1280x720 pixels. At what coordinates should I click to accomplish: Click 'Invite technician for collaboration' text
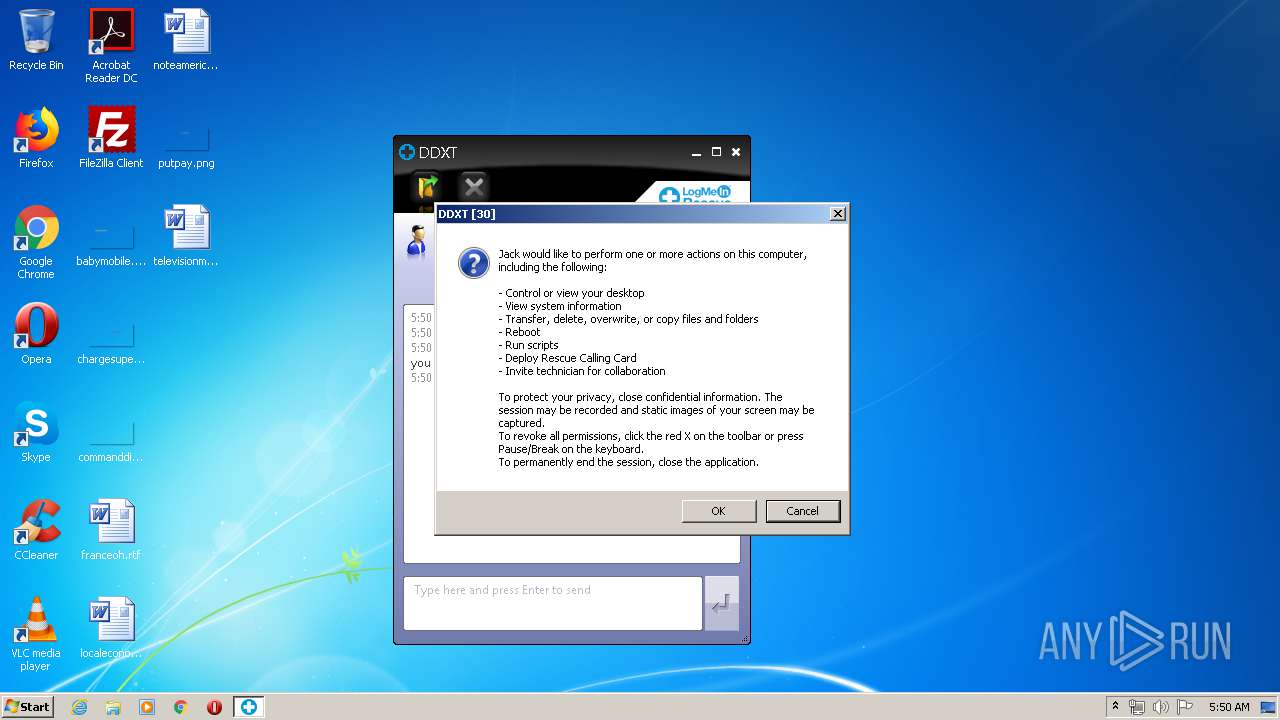tap(582, 371)
